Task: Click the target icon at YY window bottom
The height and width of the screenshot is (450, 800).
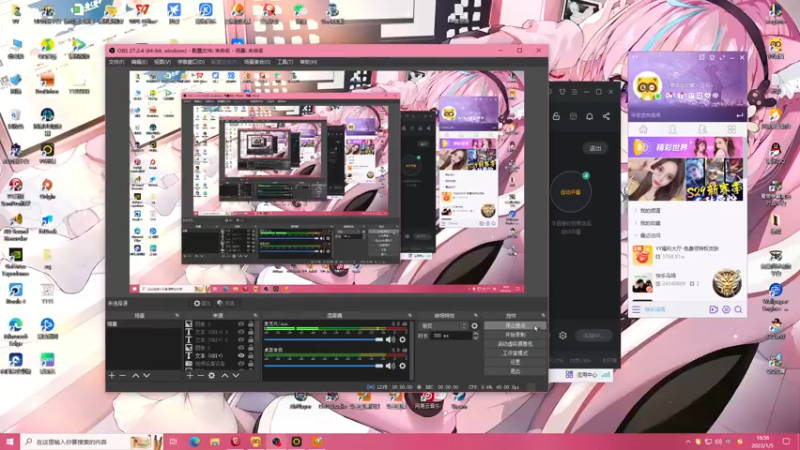Action: [x=726, y=309]
